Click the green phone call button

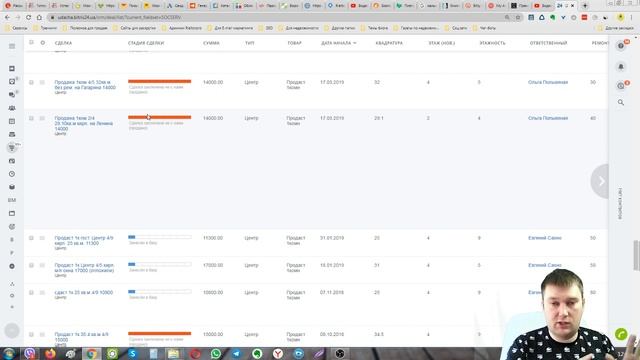(621, 334)
